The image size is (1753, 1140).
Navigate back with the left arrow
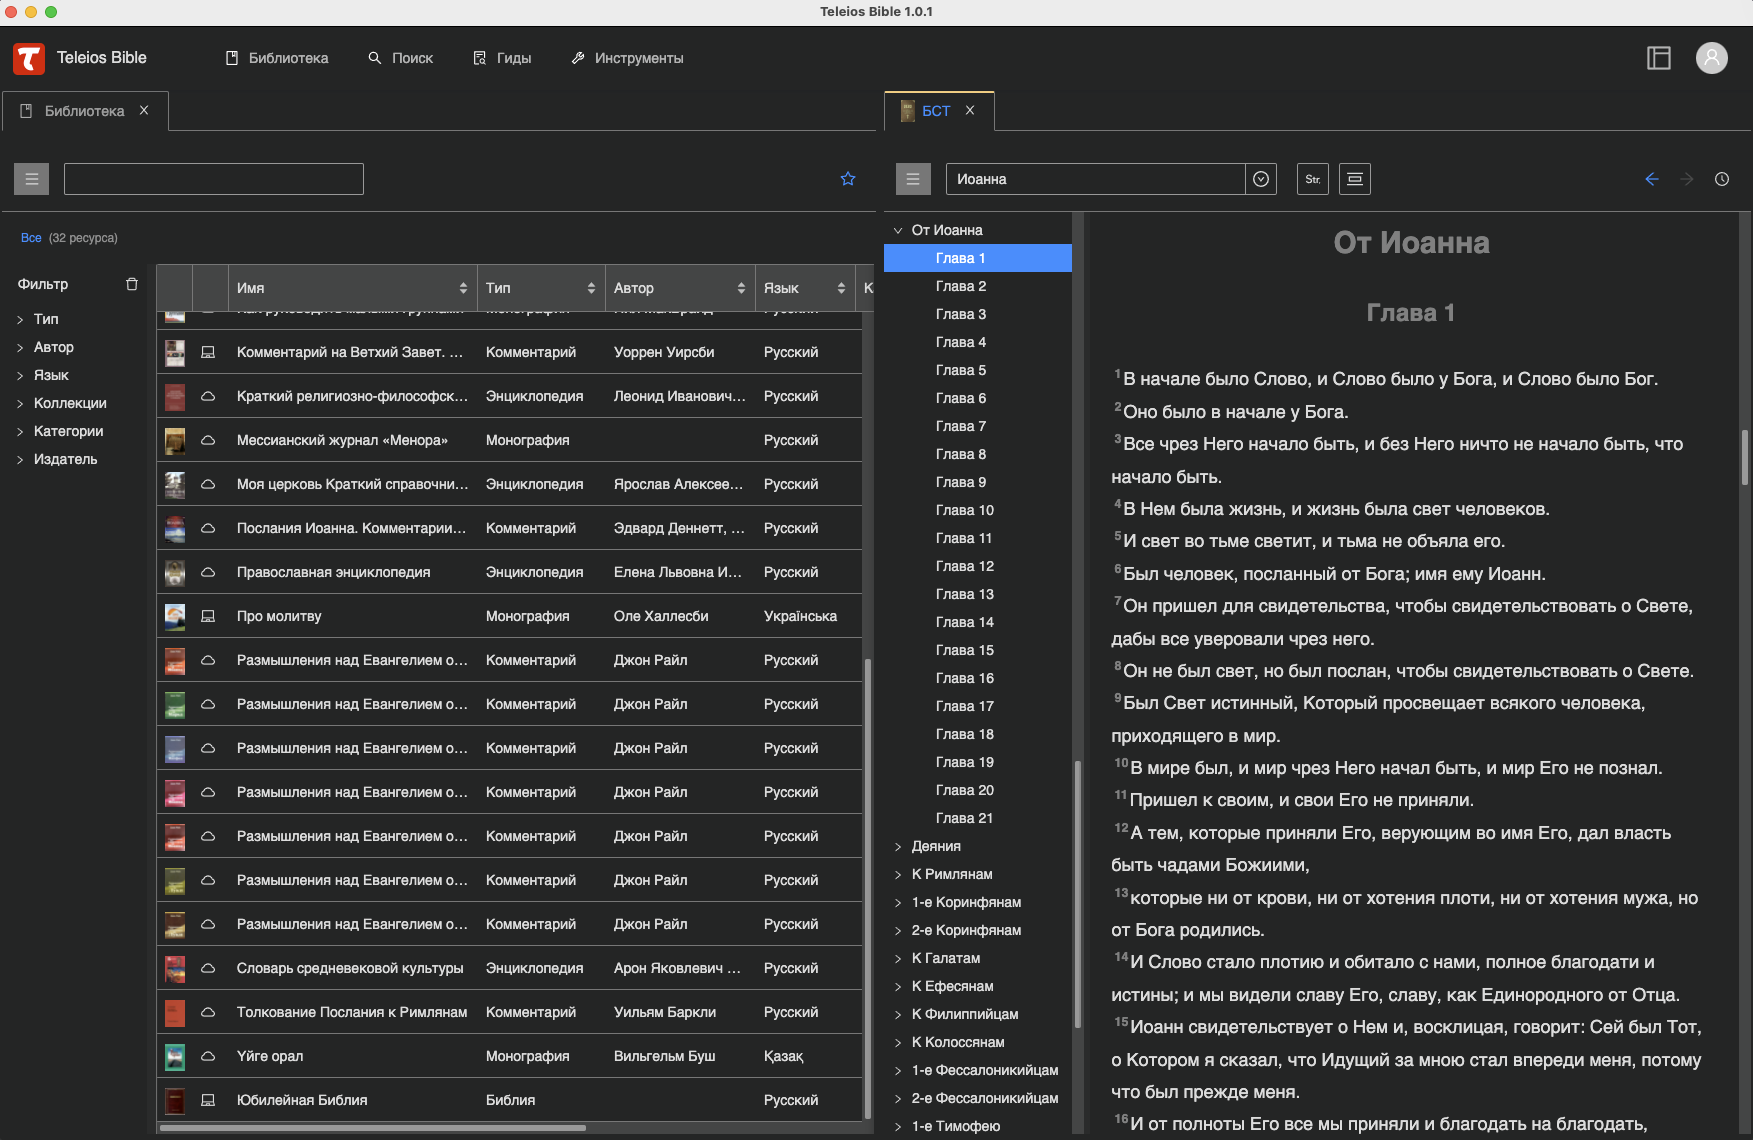click(x=1651, y=179)
